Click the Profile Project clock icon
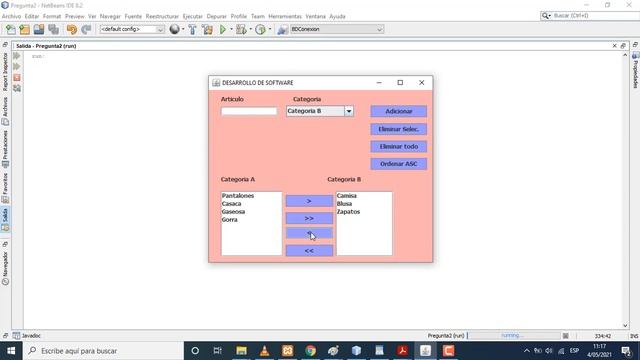 pyautogui.click(x=260, y=29)
